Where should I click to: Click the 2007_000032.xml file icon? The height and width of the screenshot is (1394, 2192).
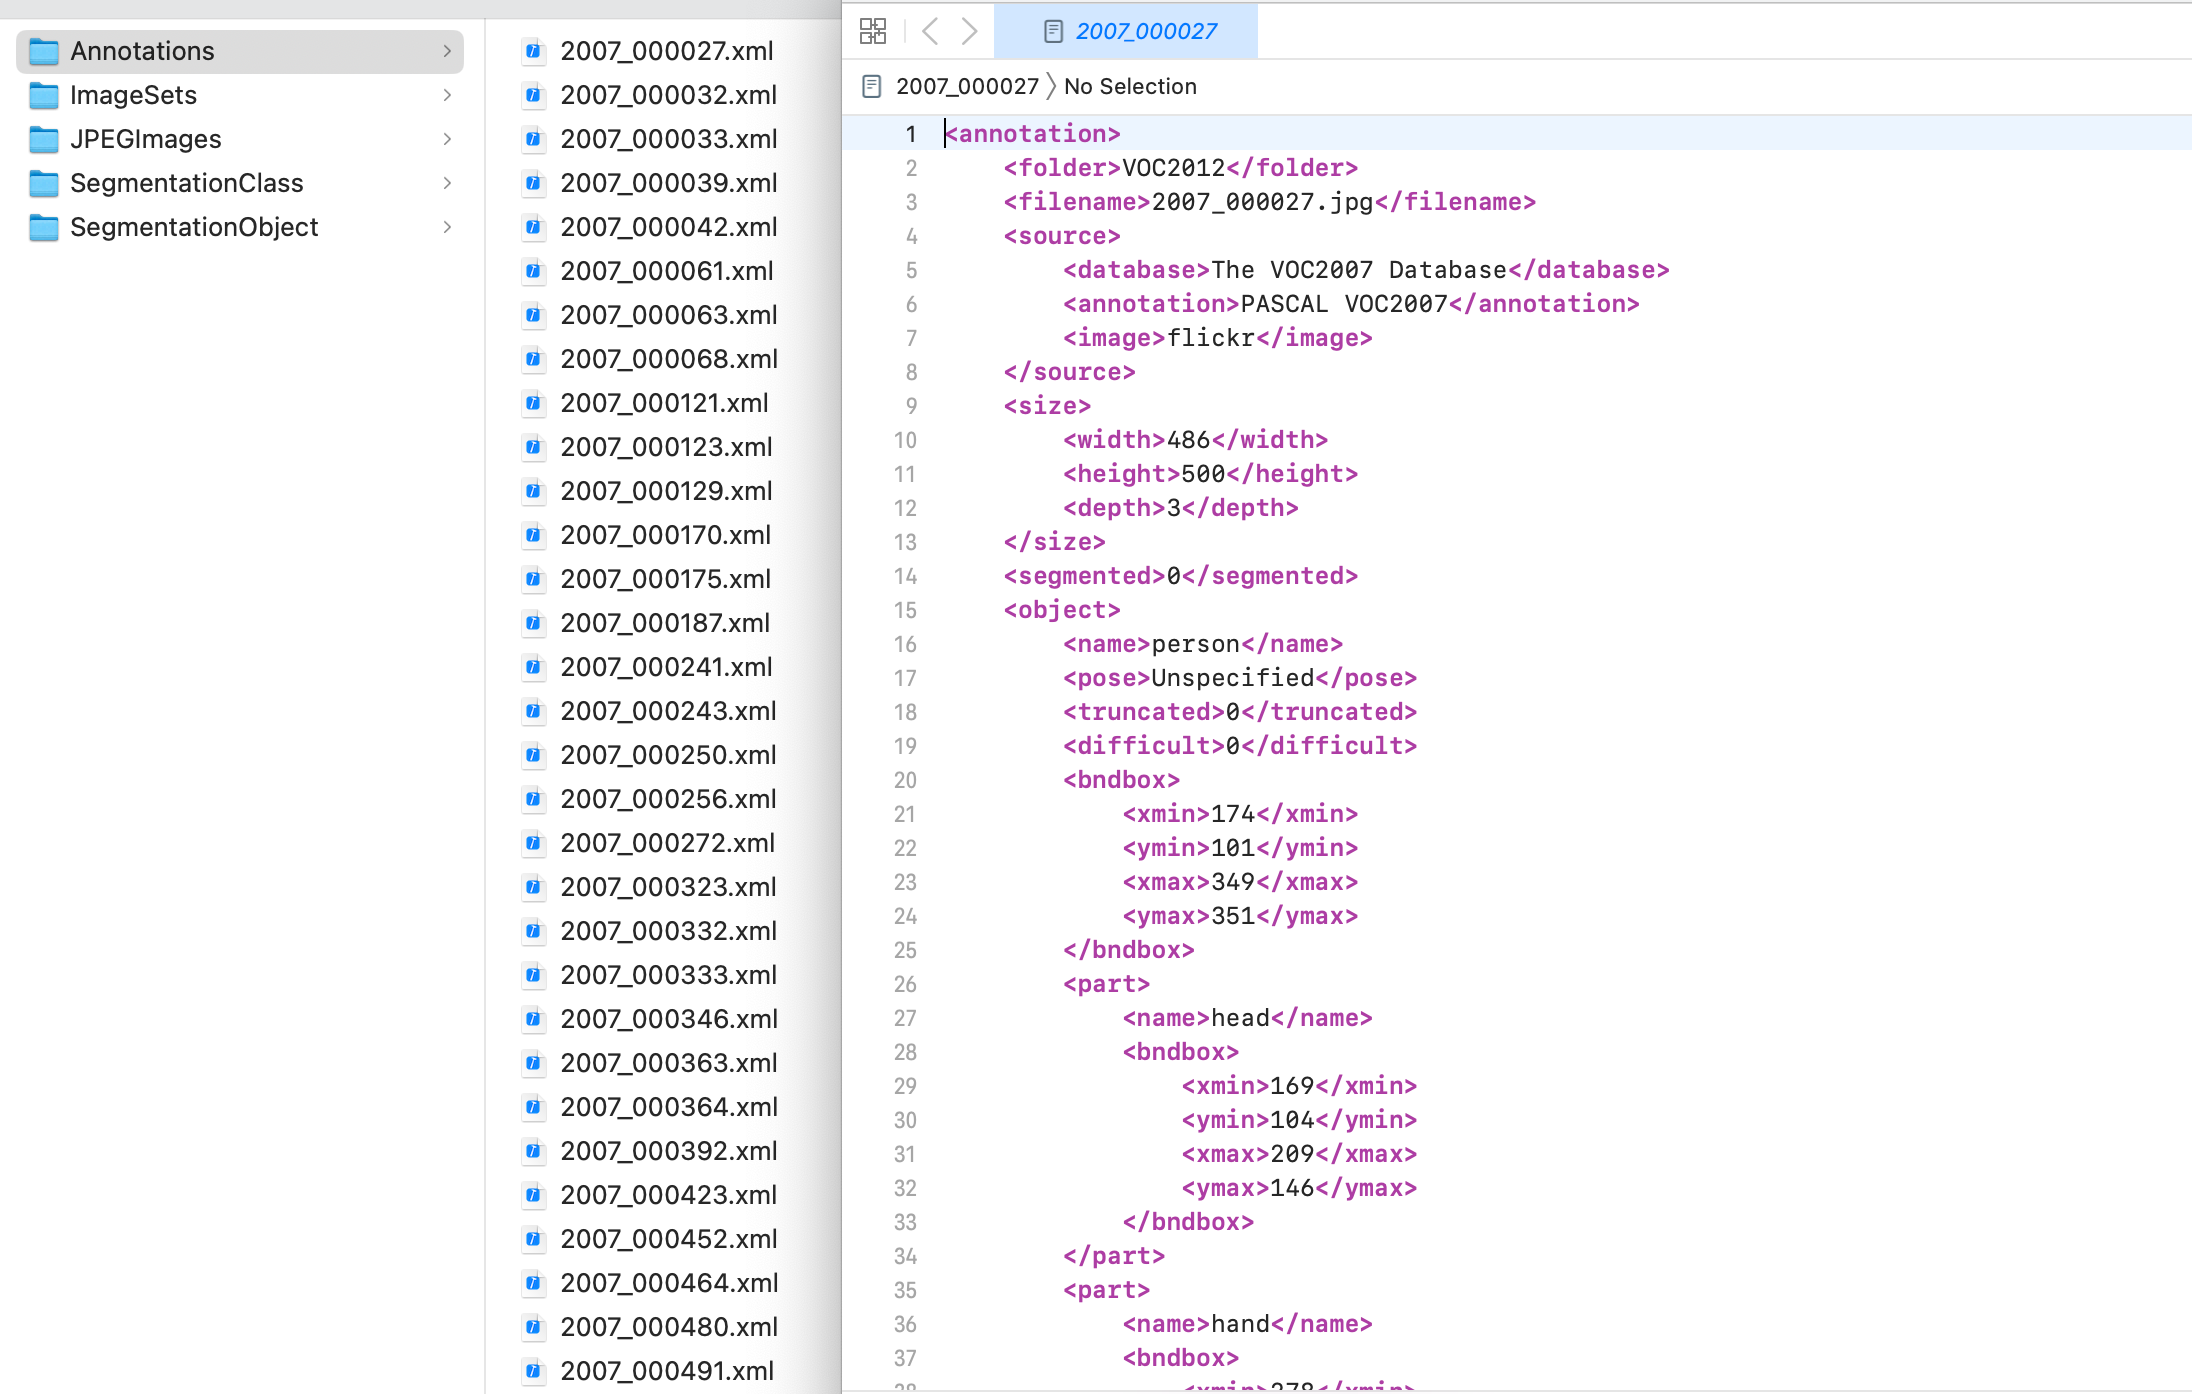534,95
